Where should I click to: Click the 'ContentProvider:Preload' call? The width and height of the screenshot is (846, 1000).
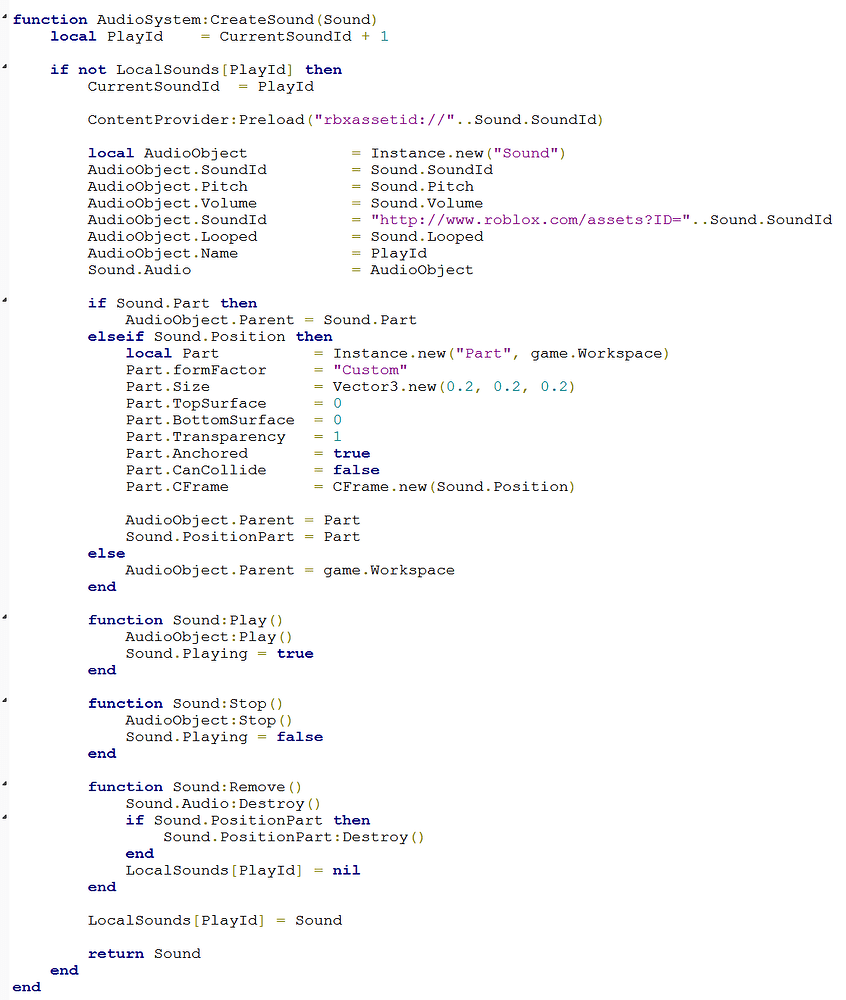(345, 119)
